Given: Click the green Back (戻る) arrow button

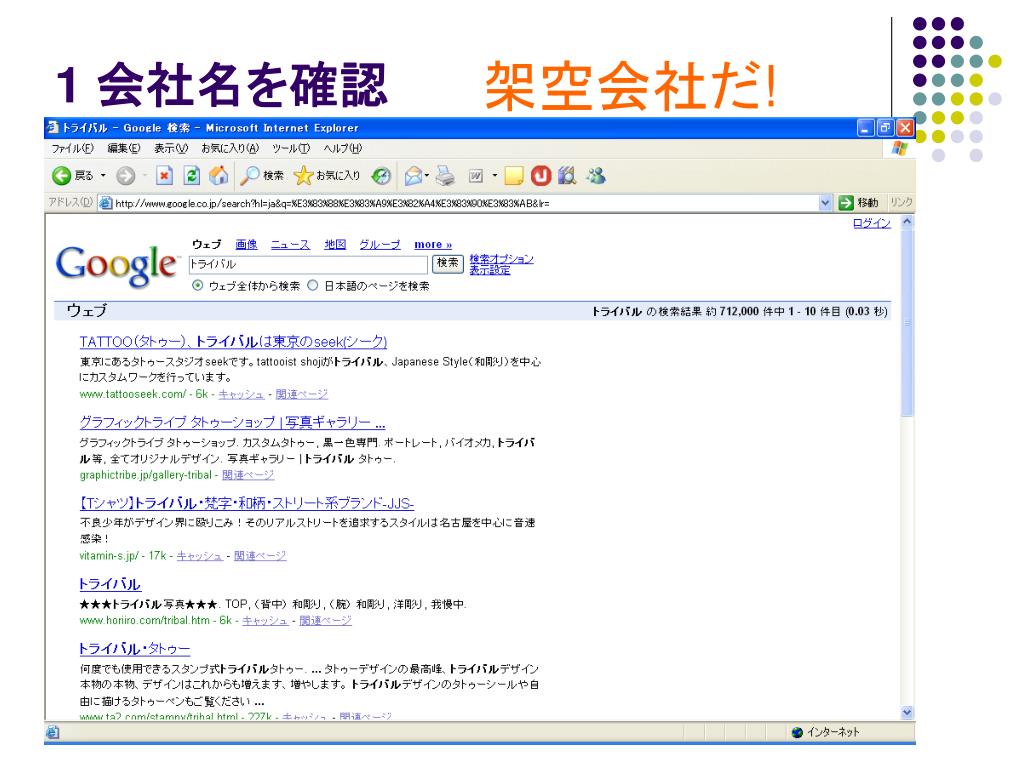Looking at the screenshot, I should point(61,175).
